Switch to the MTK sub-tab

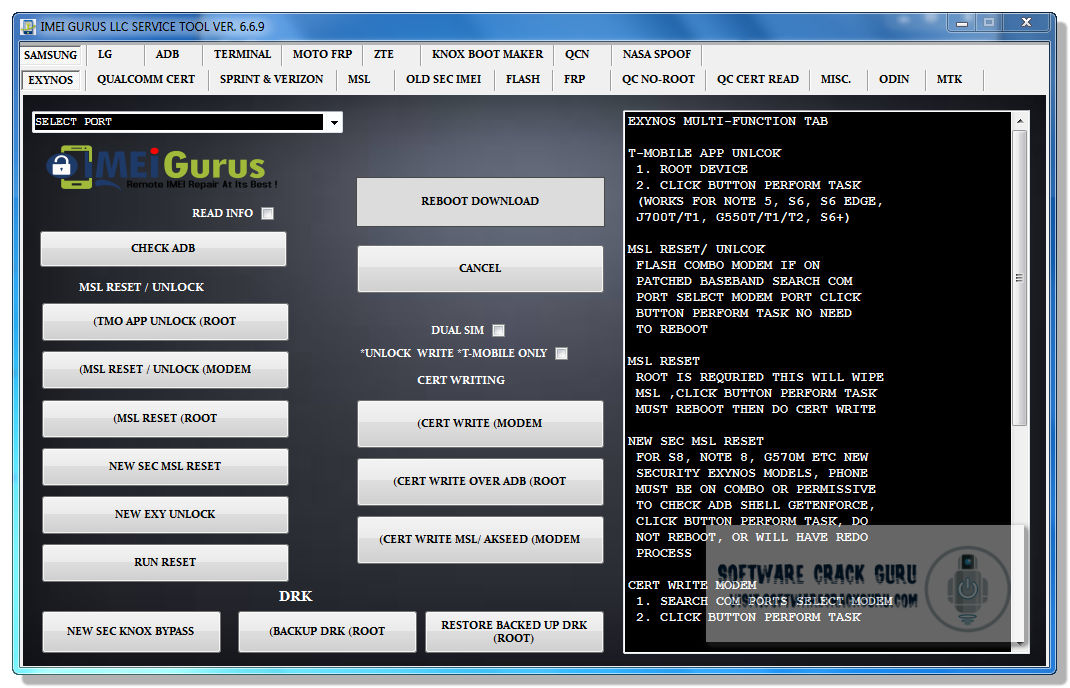949,80
